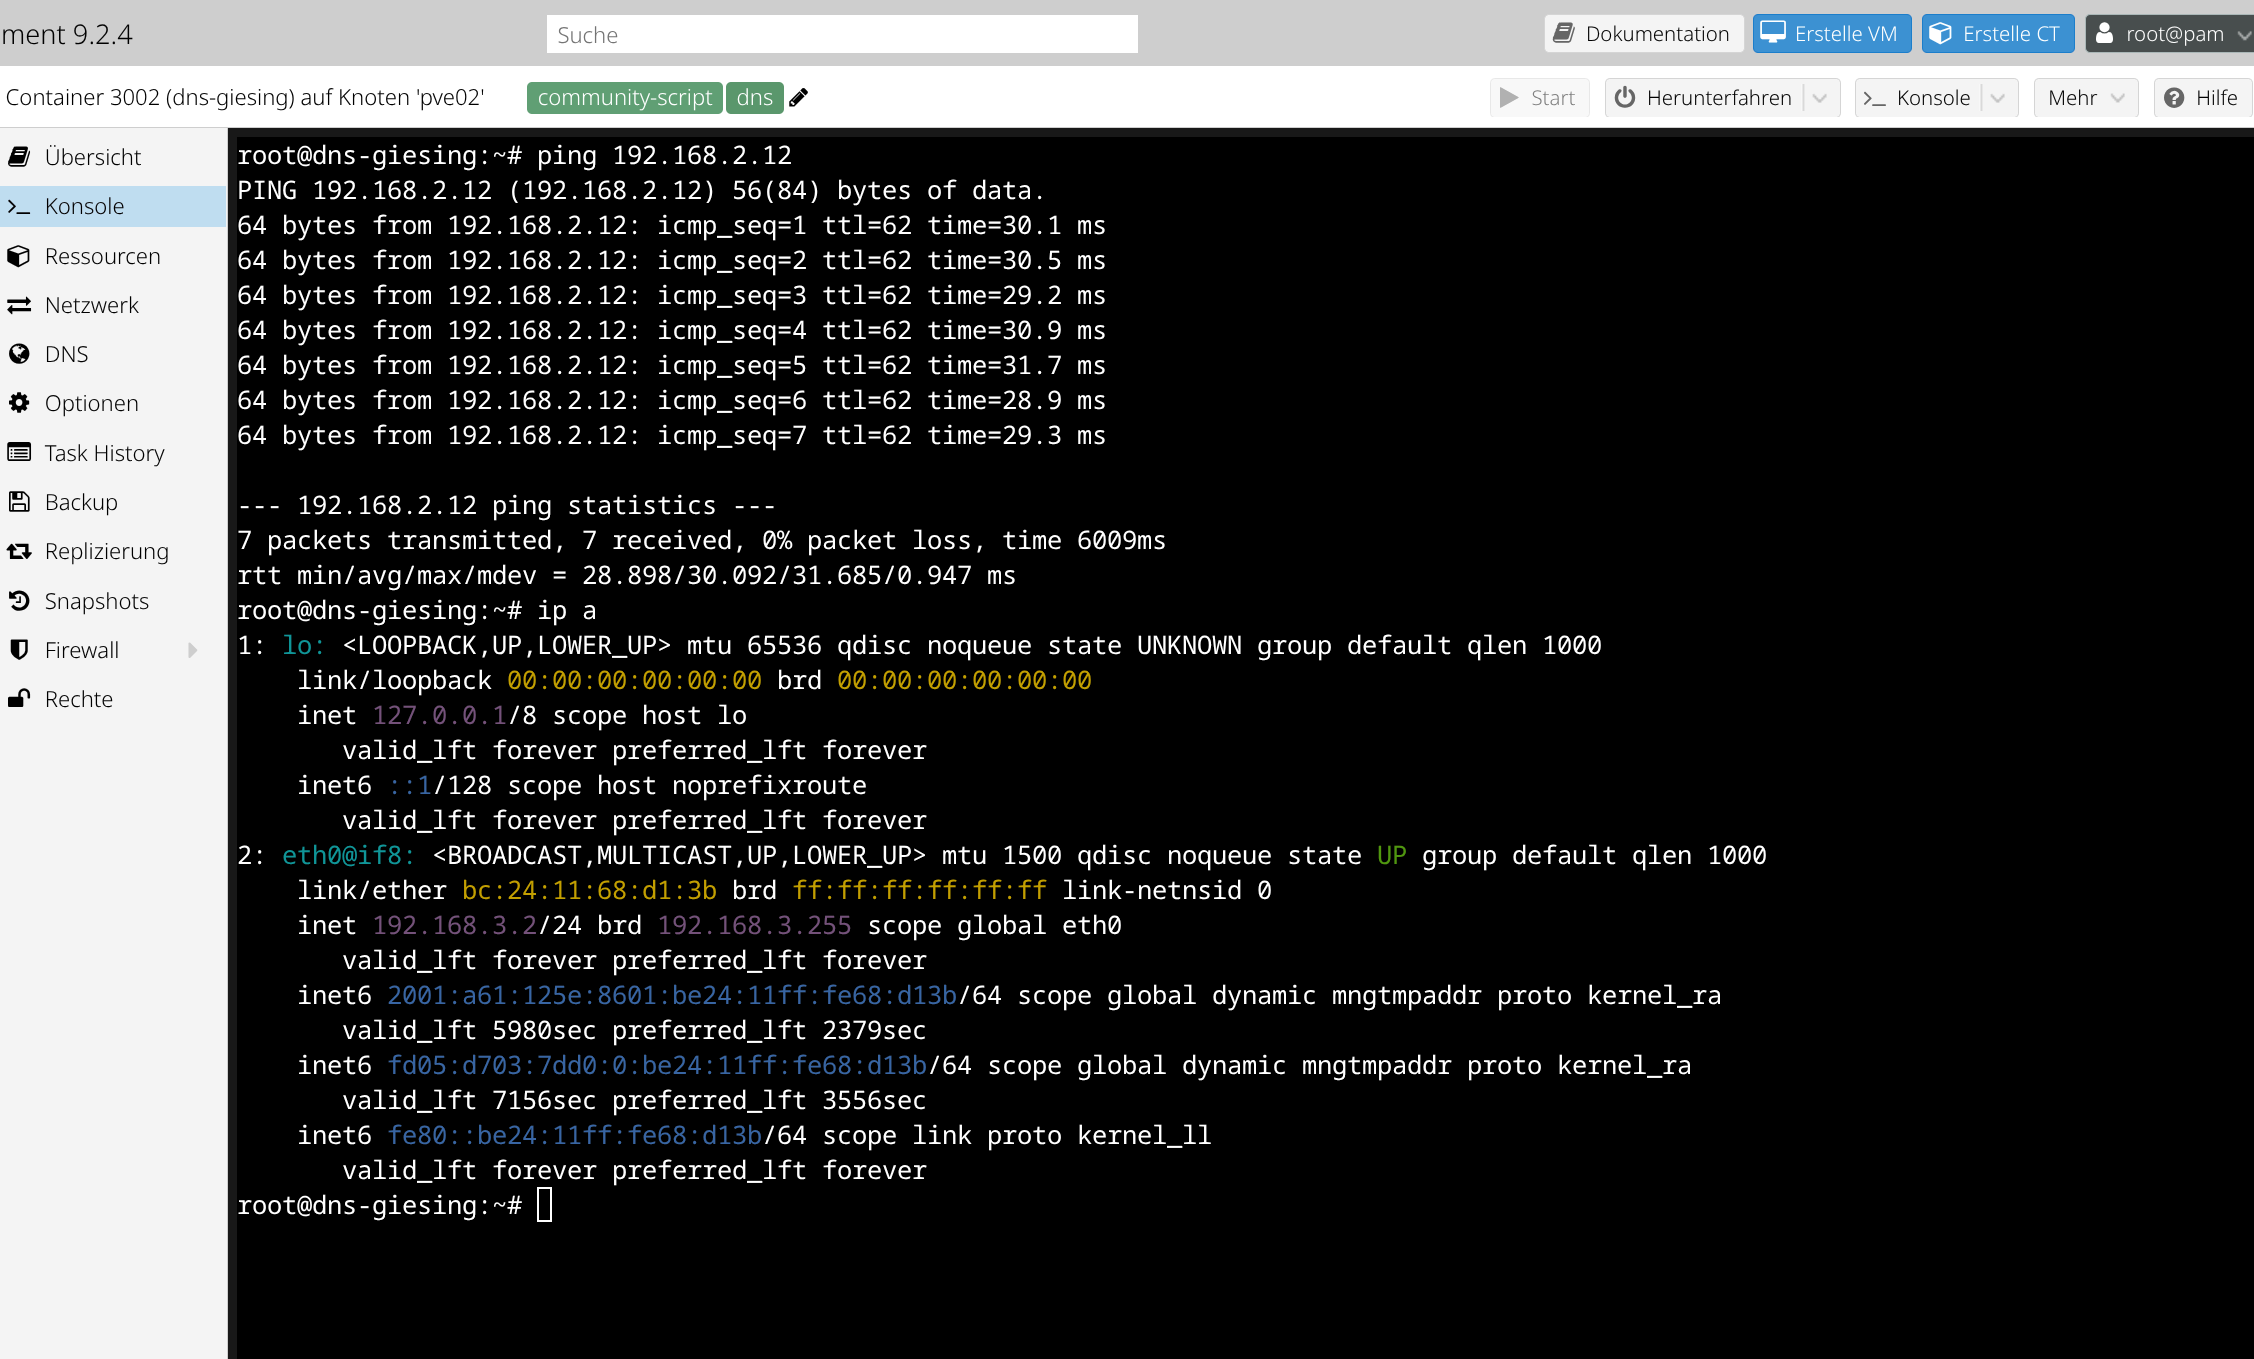Click the 'ping 192.168.2.12' command line
The height and width of the screenshot is (1359, 2254).
514,155
